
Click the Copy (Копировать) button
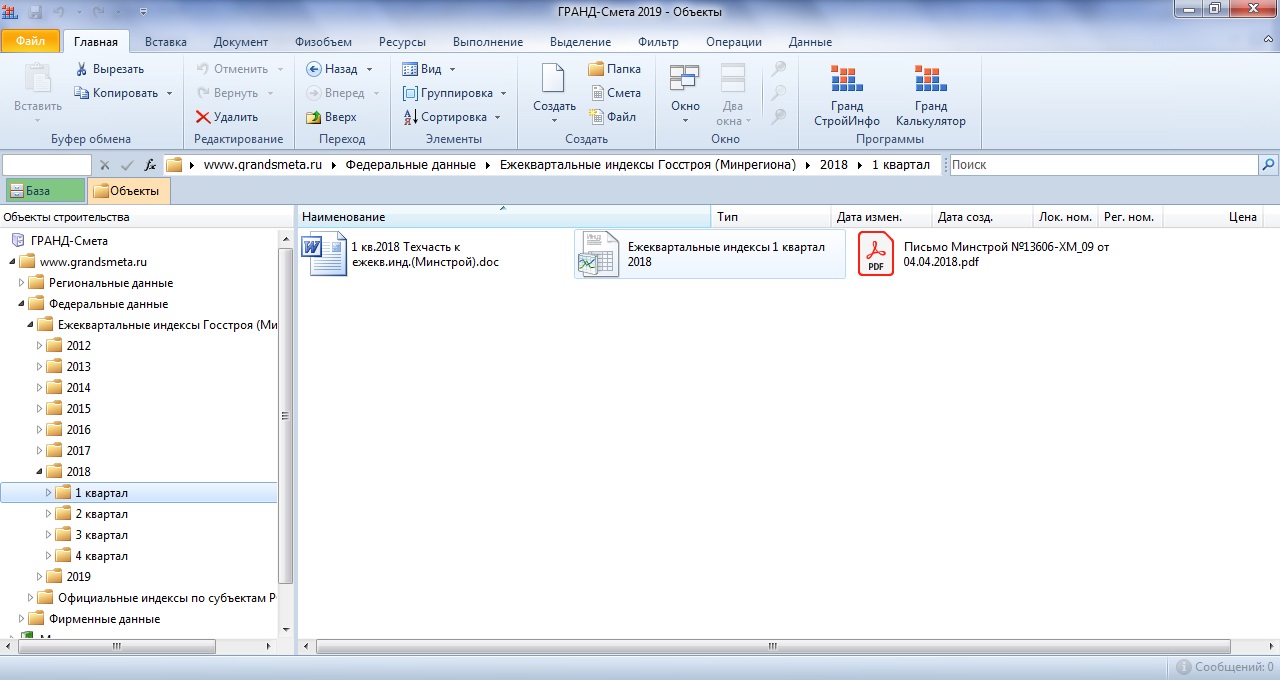[116, 93]
